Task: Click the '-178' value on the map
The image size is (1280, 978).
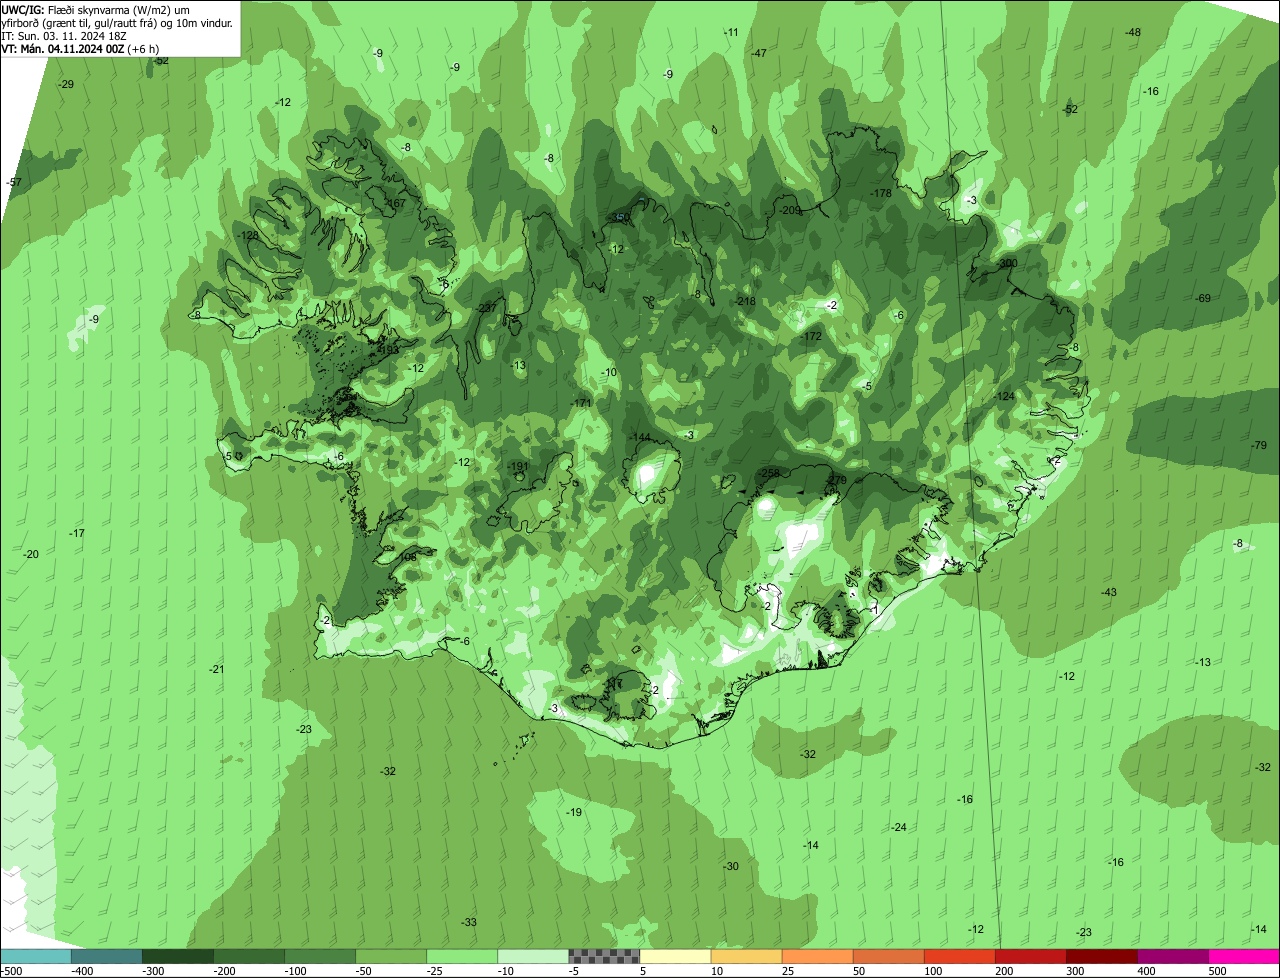Action: 881,193
